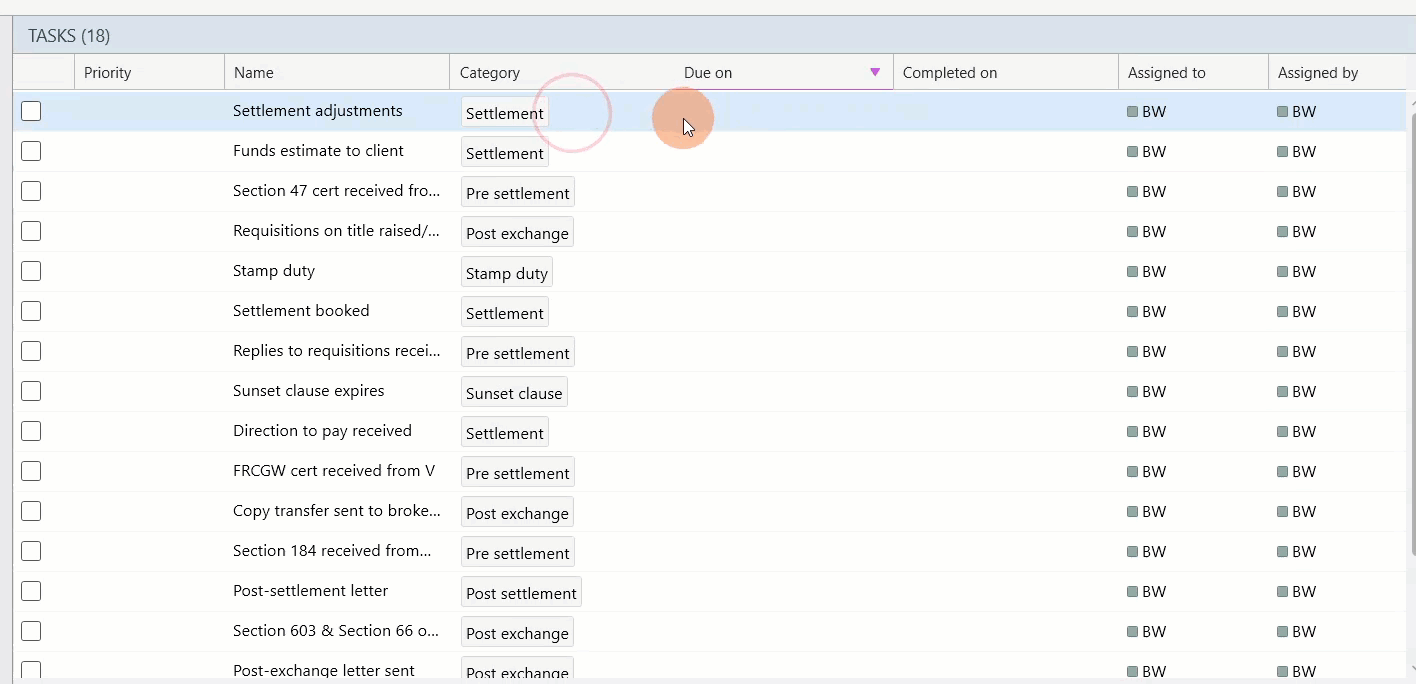Sort tasks by Completed on column header
The width and height of the screenshot is (1416, 684).
click(x=949, y=73)
